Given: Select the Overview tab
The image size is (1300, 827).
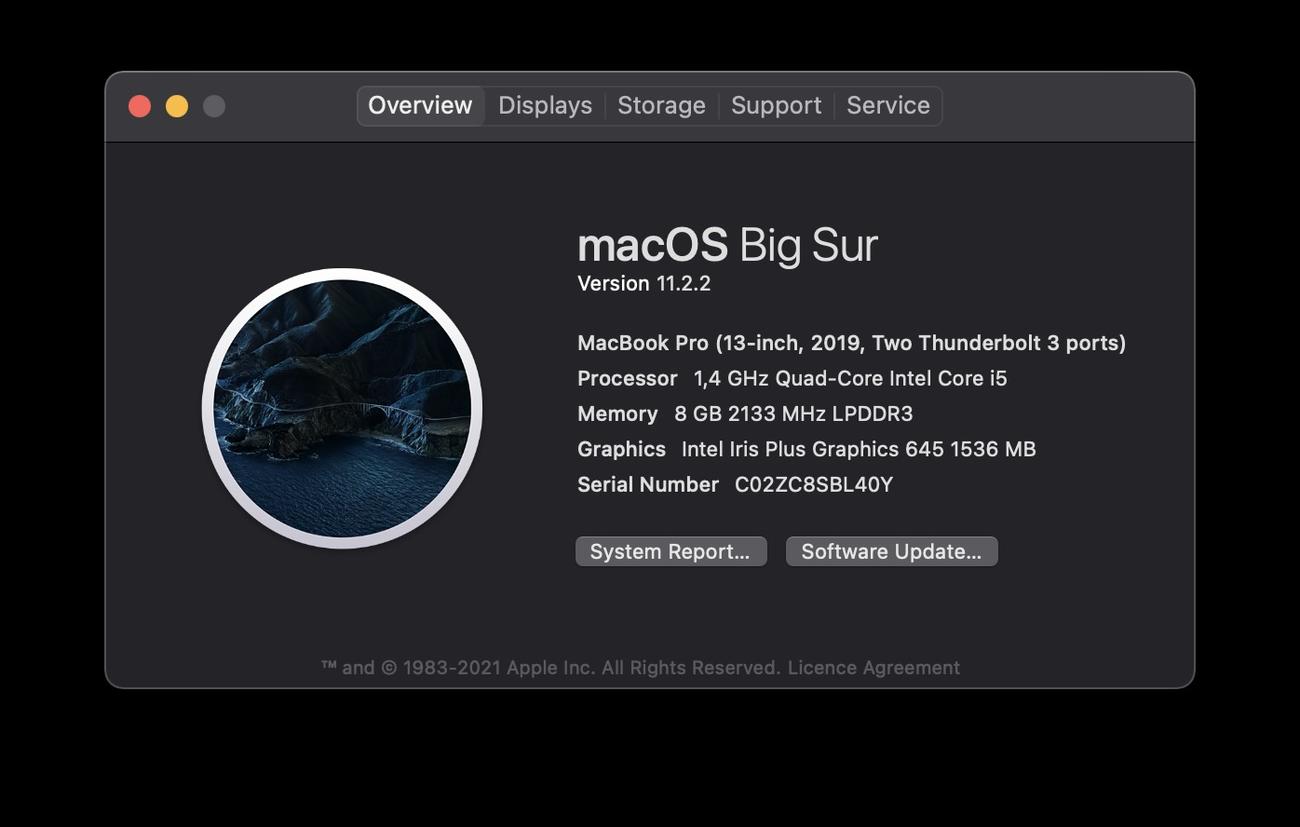Looking at the screenshot, I should (420, 106).
